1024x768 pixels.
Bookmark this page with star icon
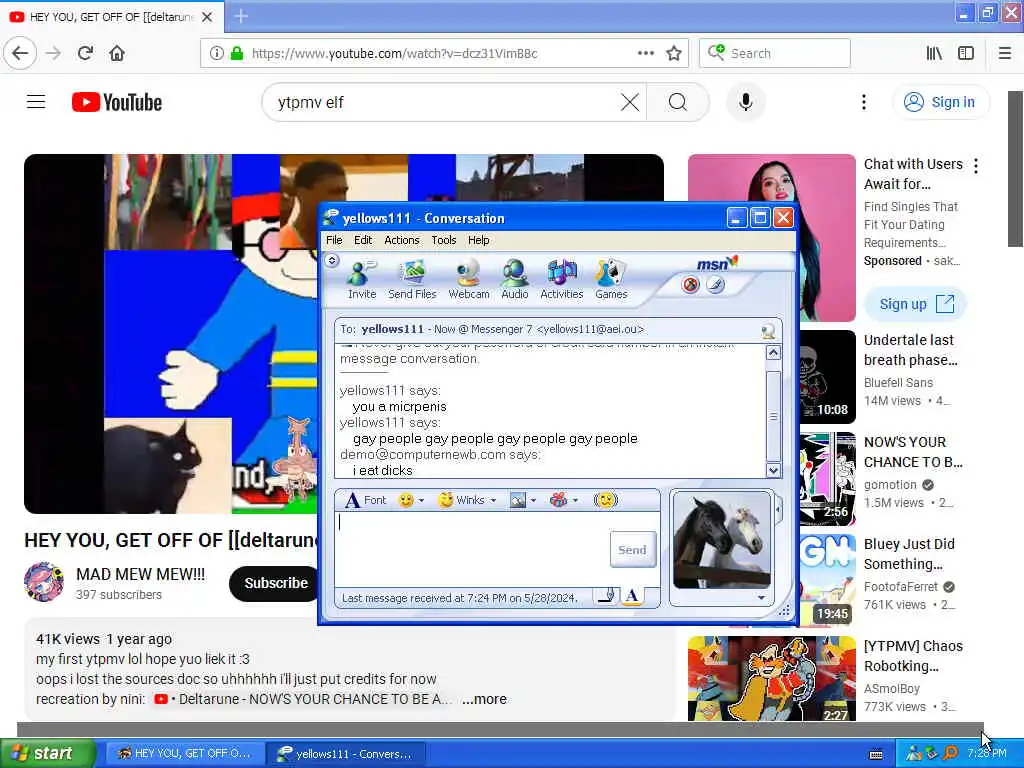pyautogui.click(x=674, y=53)
